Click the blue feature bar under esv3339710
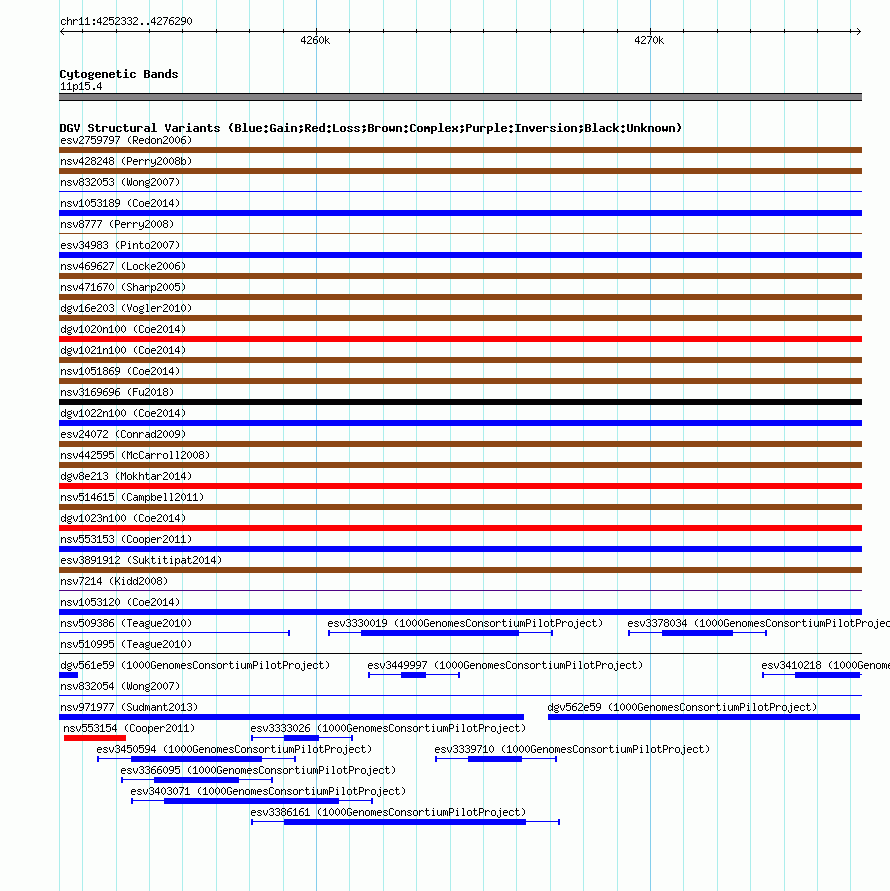Viewport: 890px width, 891px height. click(494, 759)
